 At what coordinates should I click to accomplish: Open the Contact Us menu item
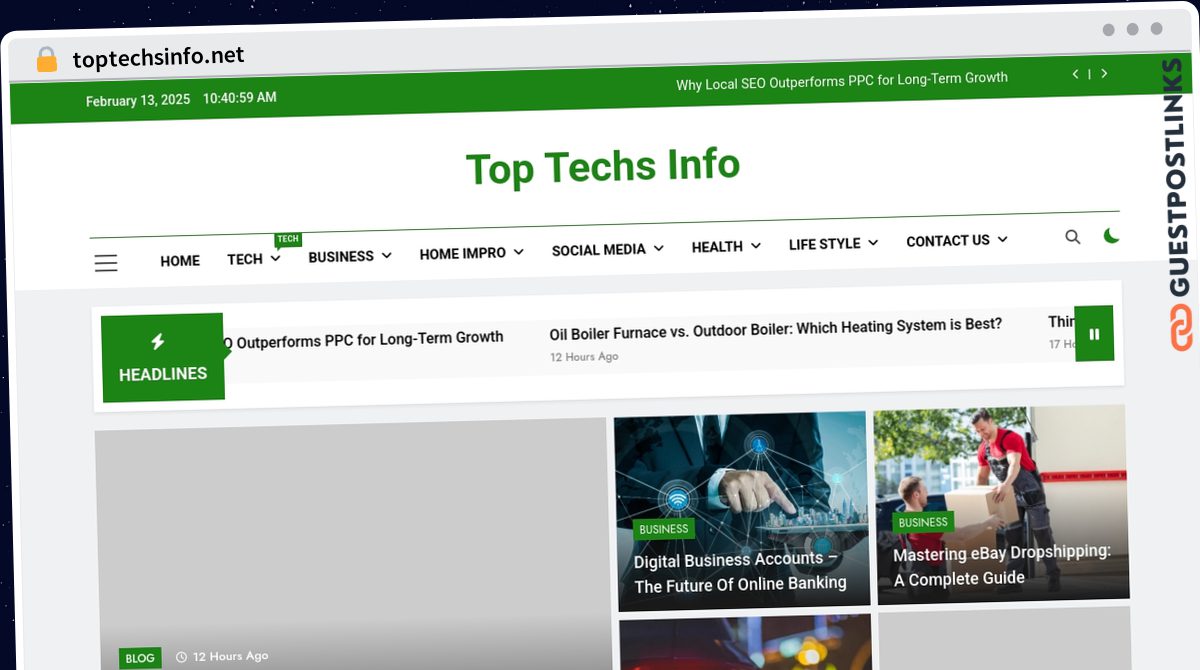pyautogui.click(x=948, y=241)
